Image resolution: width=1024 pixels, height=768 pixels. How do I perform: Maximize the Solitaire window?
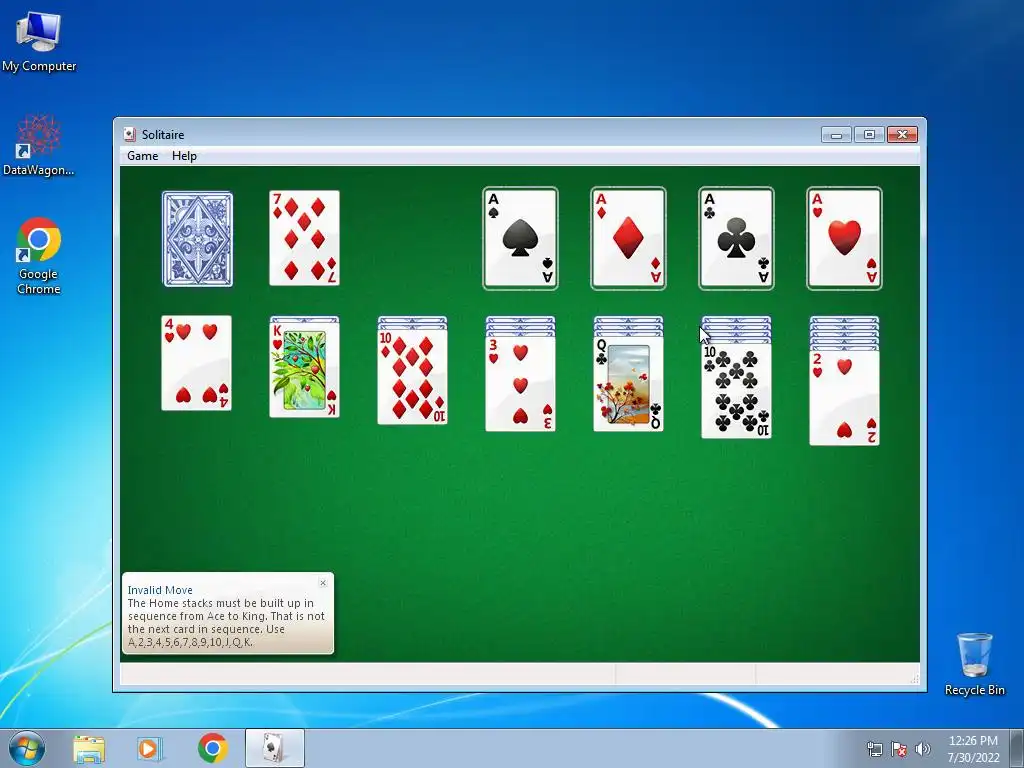[869, 135]
